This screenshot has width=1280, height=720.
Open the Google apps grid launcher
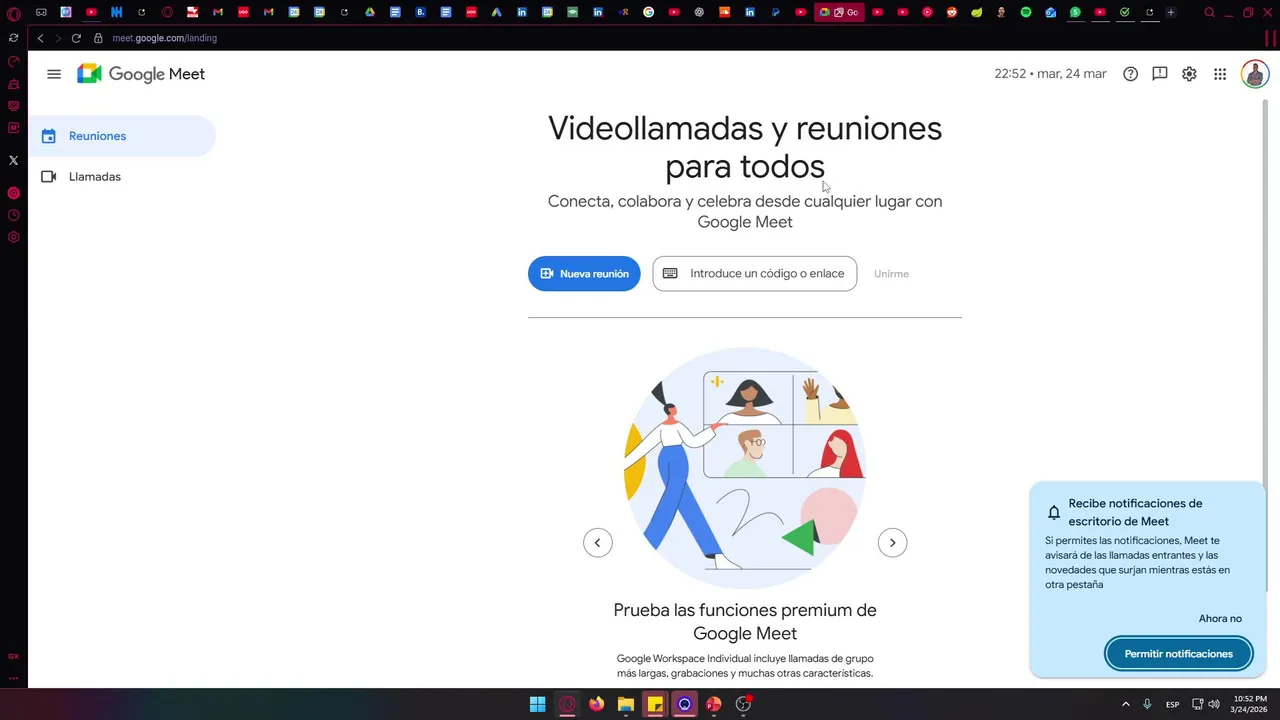[1220, 74]
